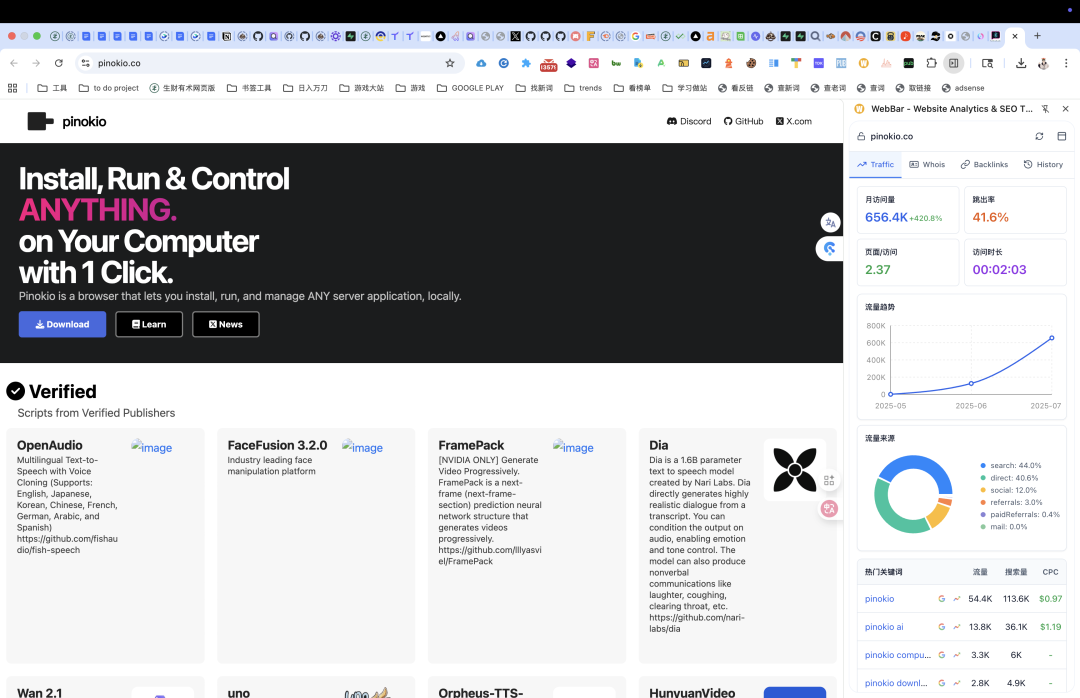This screenshot has width=1080, height=698.
Task: Open the image search icon in Chrome toolbar
Action: (987, 63)
